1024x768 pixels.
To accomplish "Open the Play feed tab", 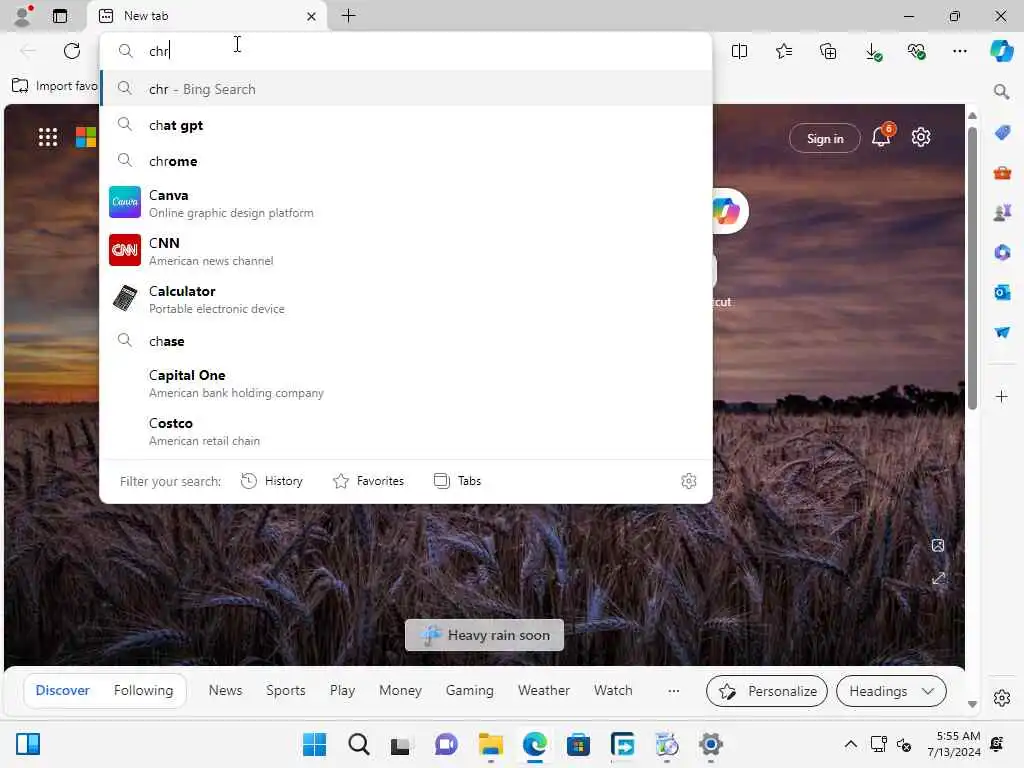I will tap(342, 690).
